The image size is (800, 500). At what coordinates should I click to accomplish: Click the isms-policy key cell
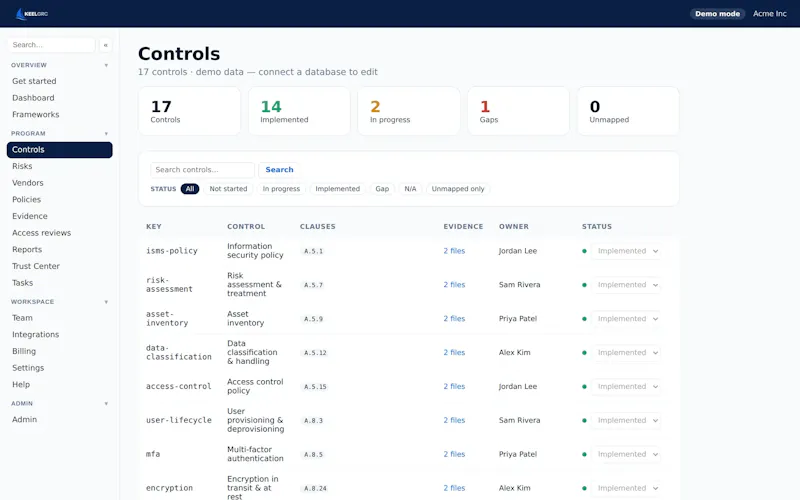(x=171, y=251)
